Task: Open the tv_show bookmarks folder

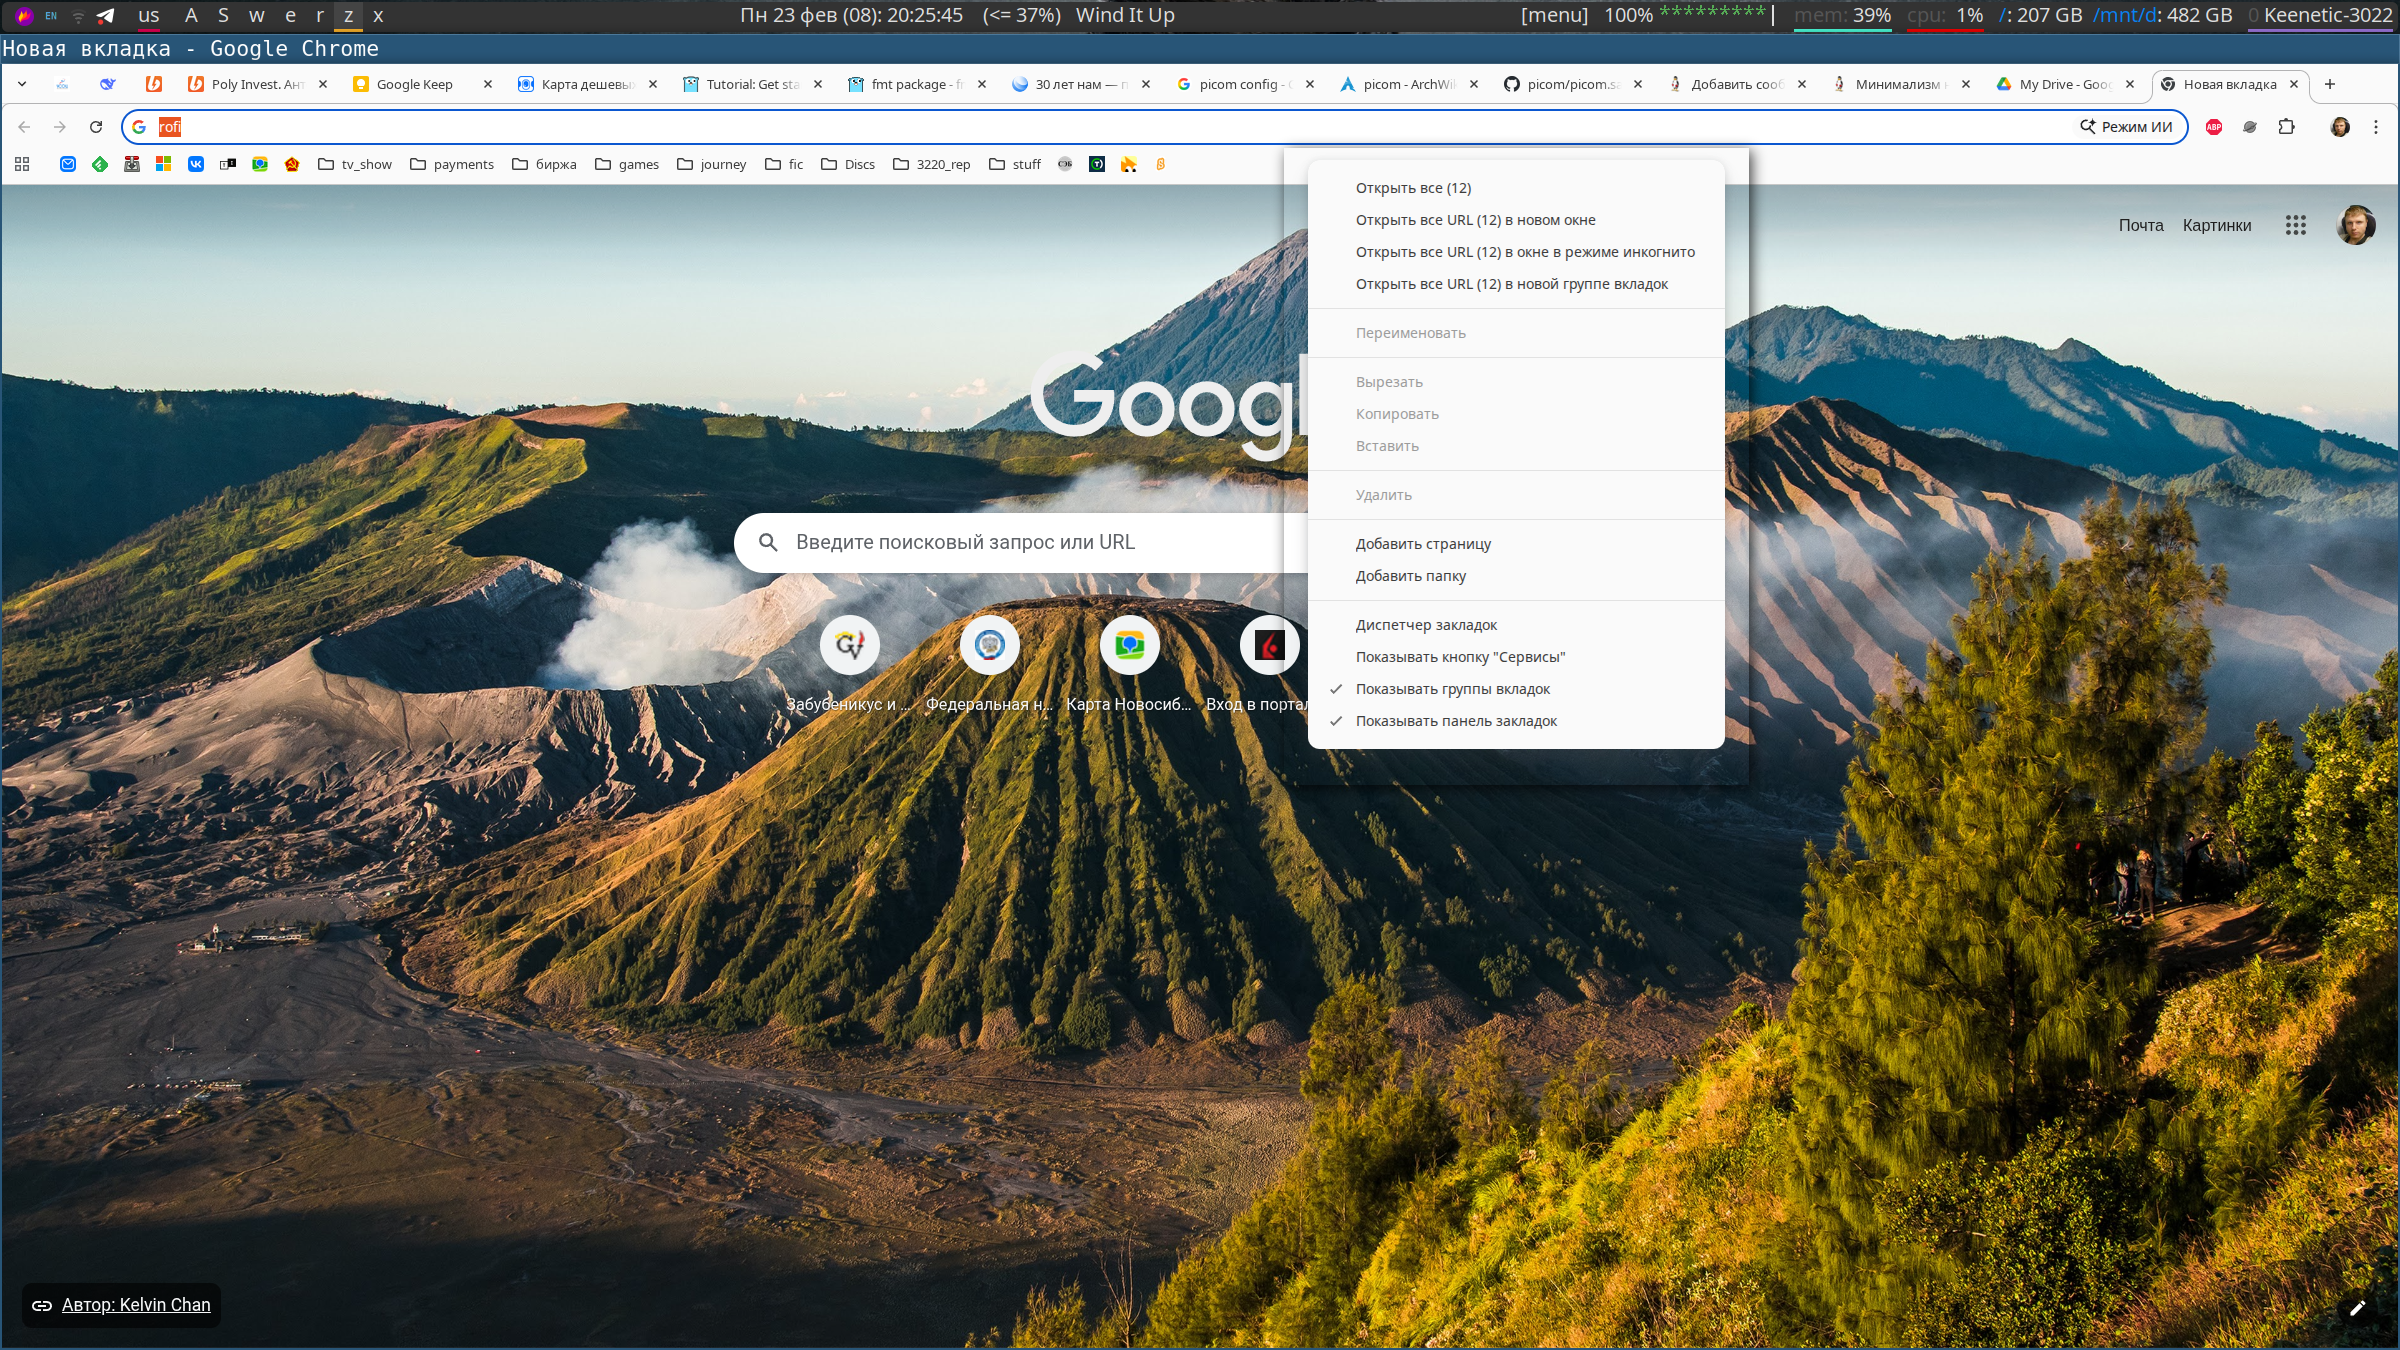Action: [x=355, y=164]
